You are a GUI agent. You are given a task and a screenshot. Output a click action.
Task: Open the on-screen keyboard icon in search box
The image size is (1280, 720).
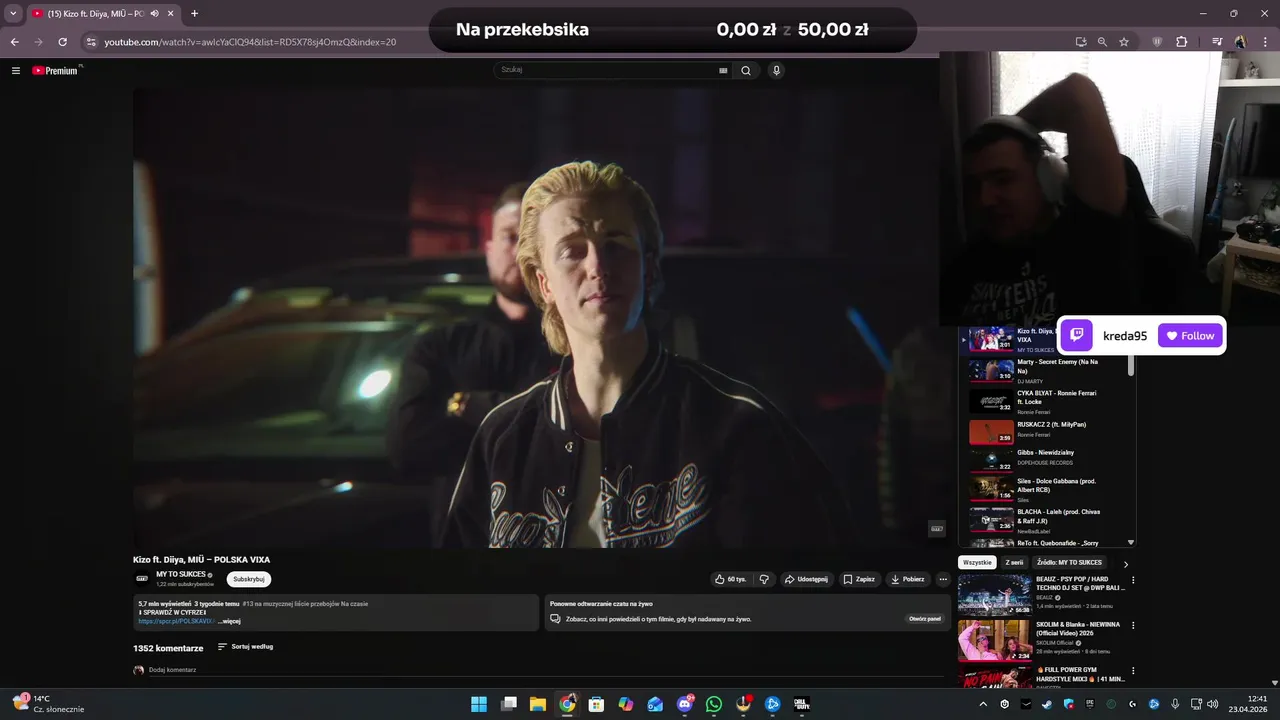coord(723,71)
